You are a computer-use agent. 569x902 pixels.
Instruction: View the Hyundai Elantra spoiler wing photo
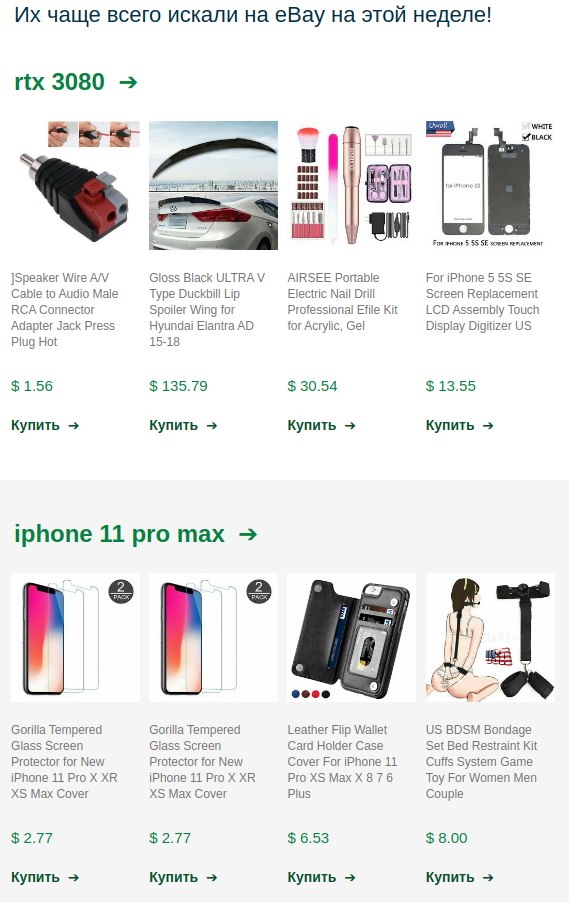(213, 185)
